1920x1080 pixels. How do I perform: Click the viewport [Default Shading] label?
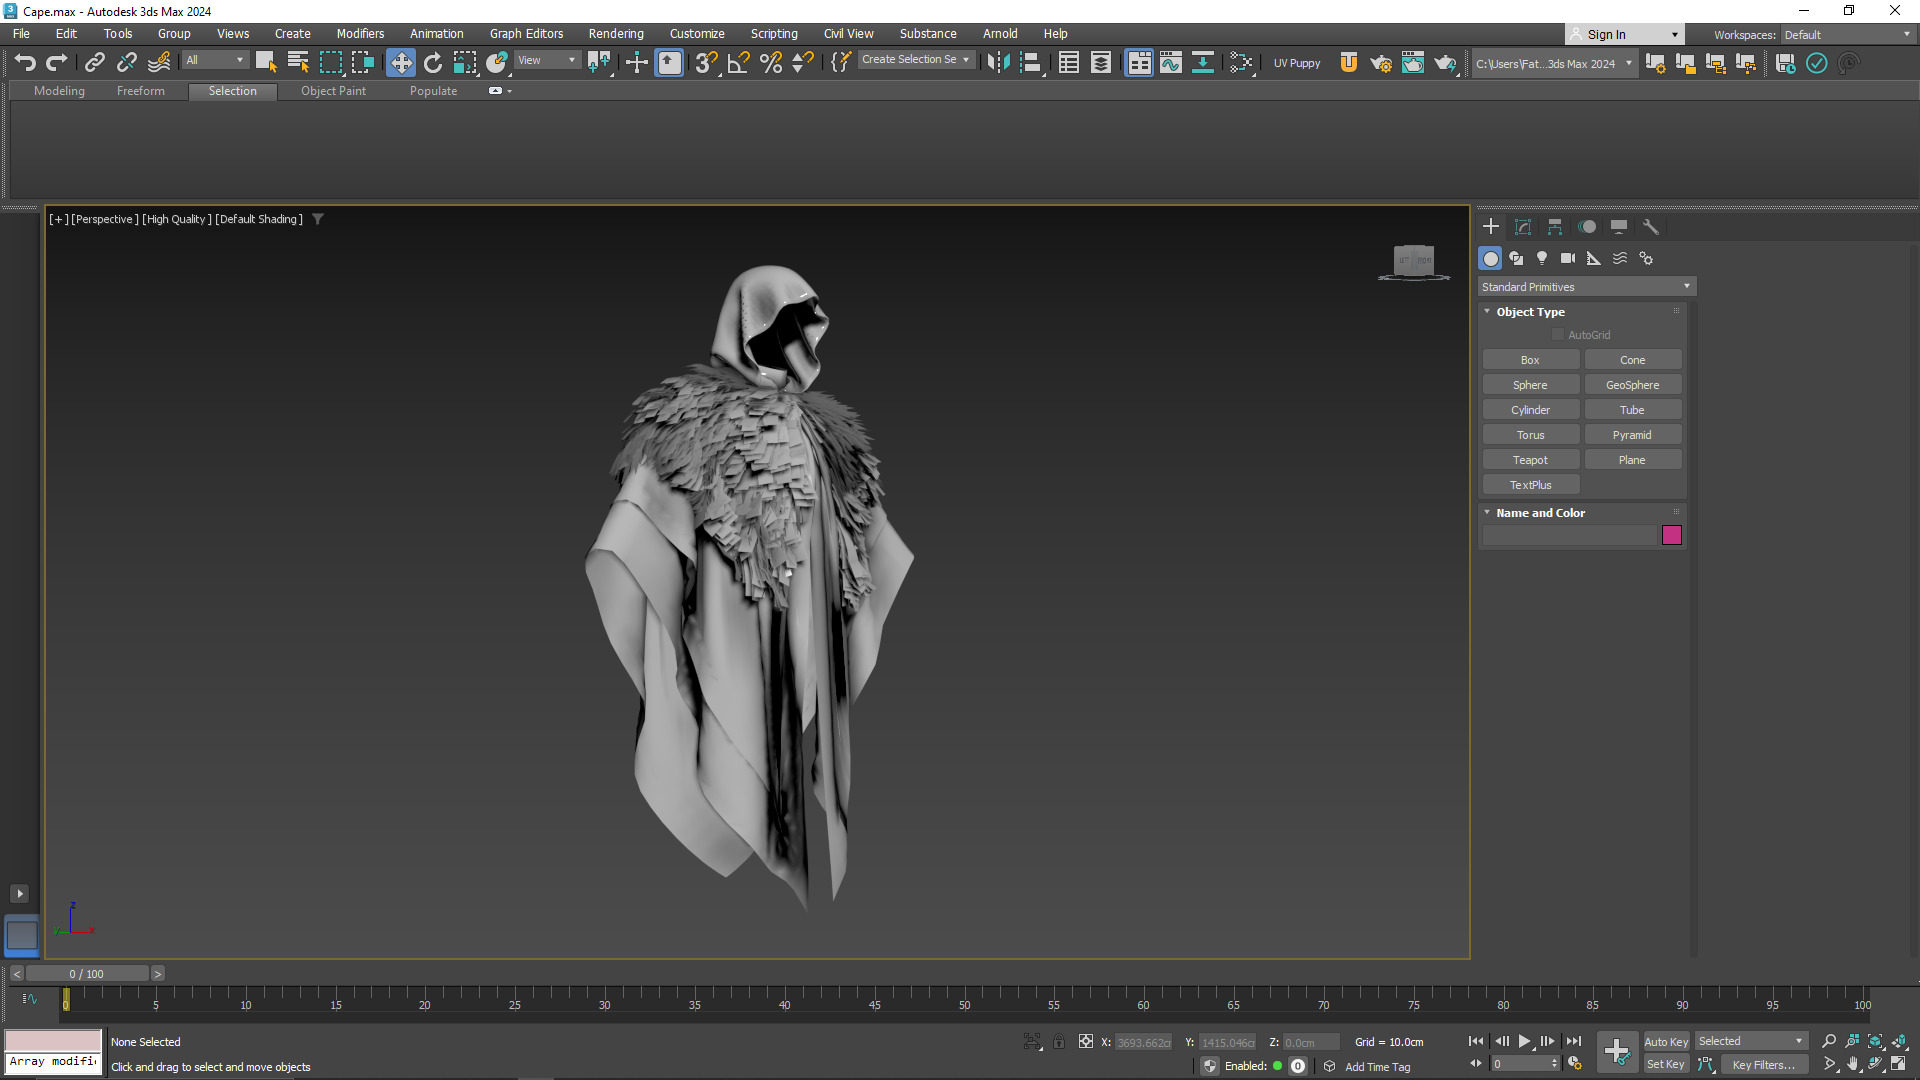coord(259,220)
